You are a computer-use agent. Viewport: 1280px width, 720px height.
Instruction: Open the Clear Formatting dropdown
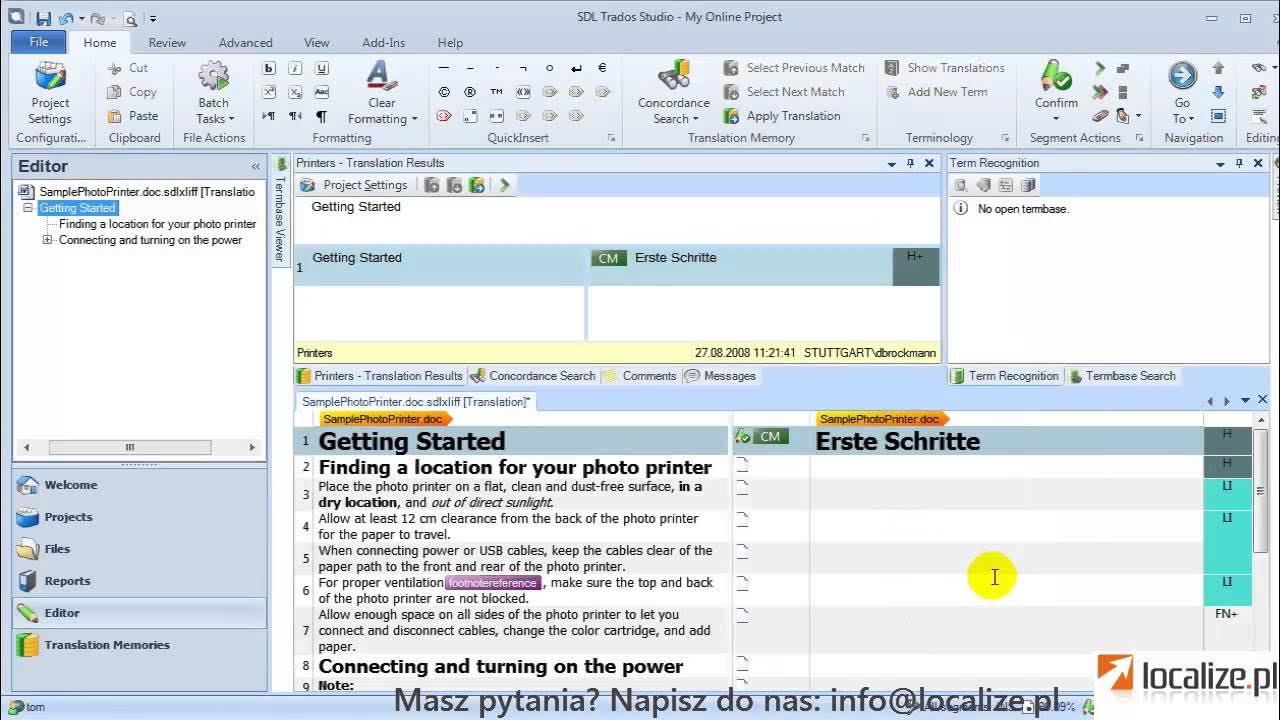pos(382,93)
